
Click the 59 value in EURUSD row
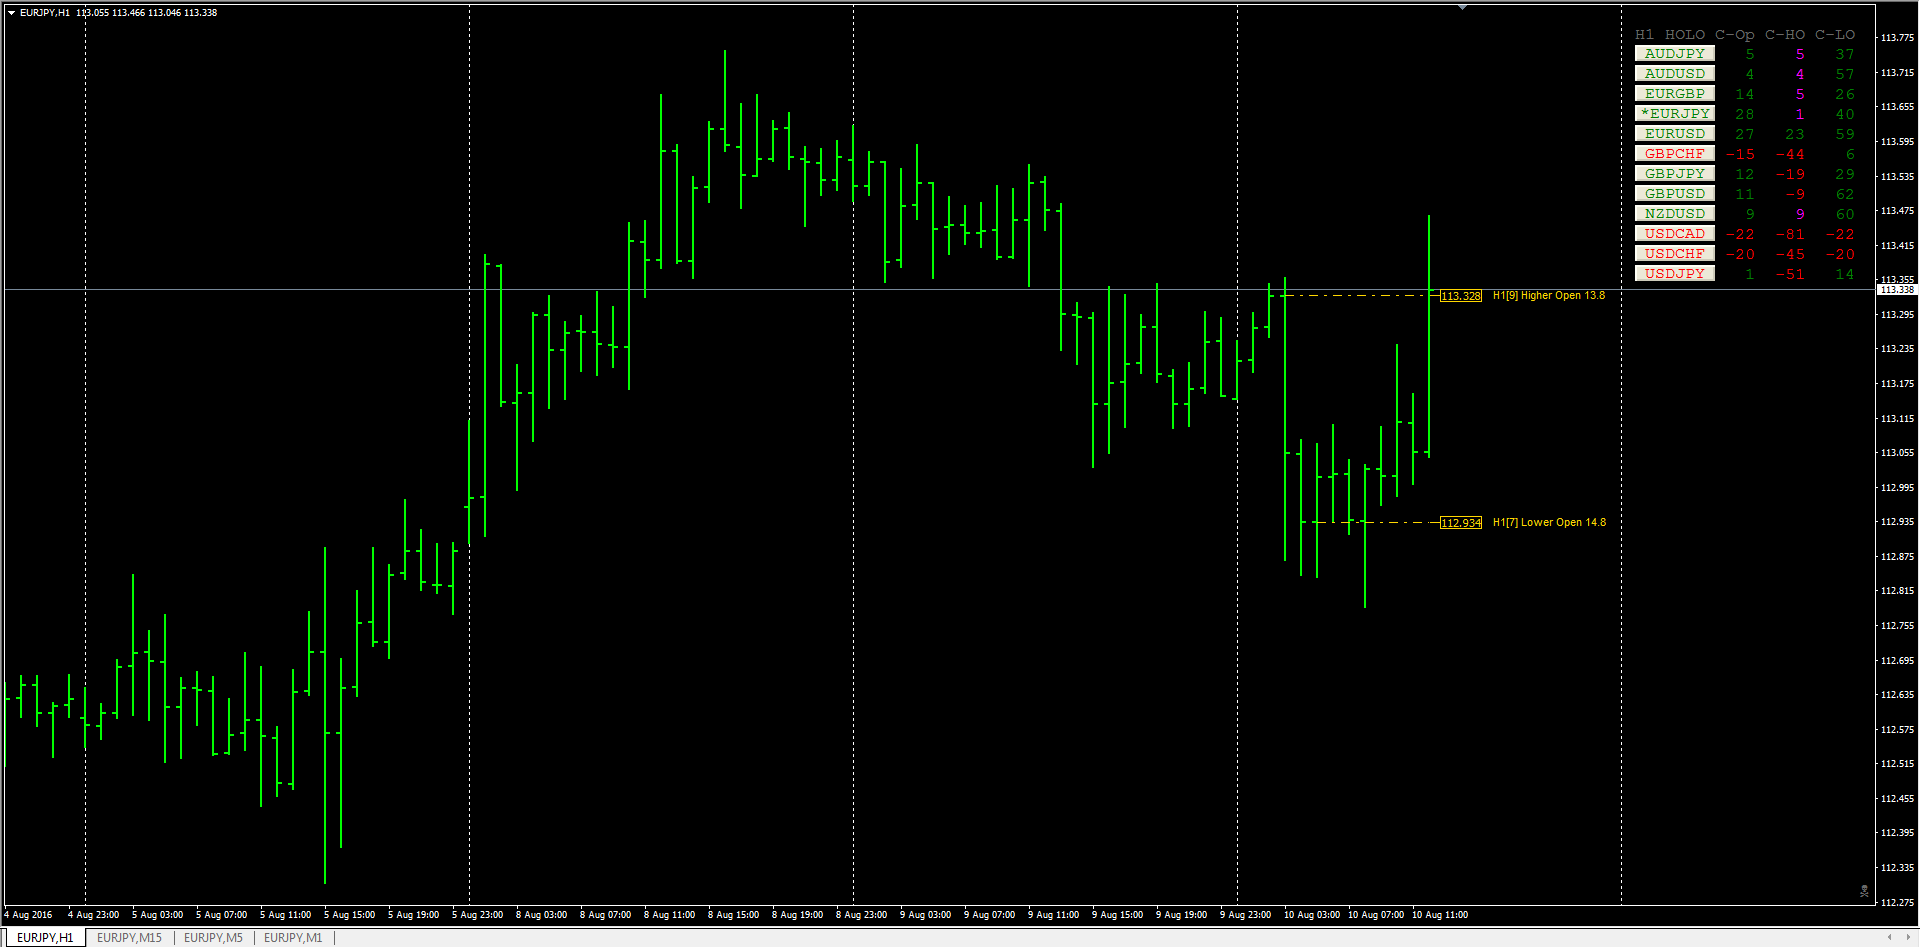click(x=1845, y=135)
